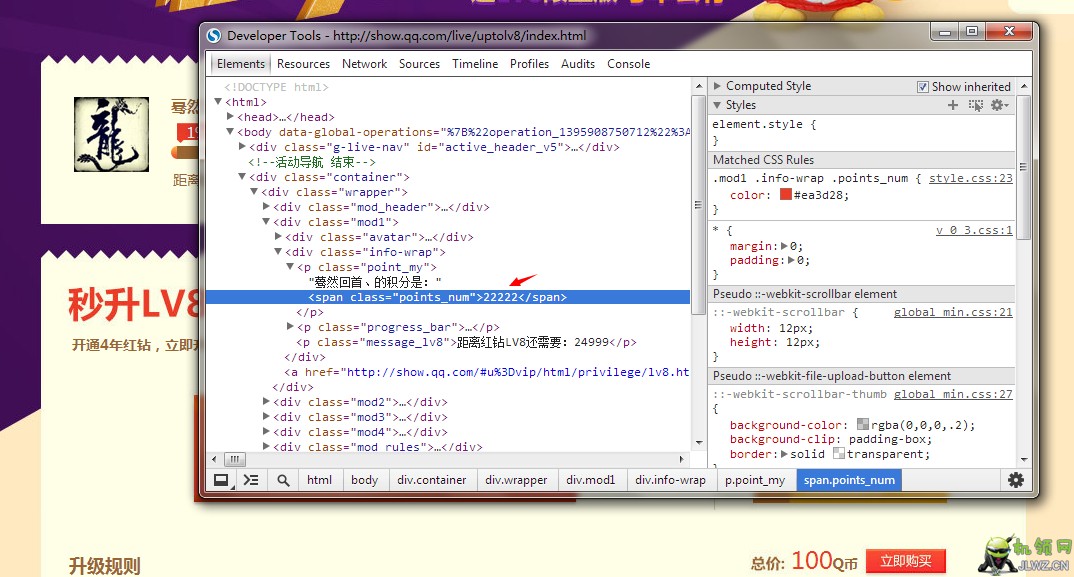Image resolution: width=1074 pixels, height=577 pixels.
Task: Select the span.points_num breadcrumb
Action: 849,480
